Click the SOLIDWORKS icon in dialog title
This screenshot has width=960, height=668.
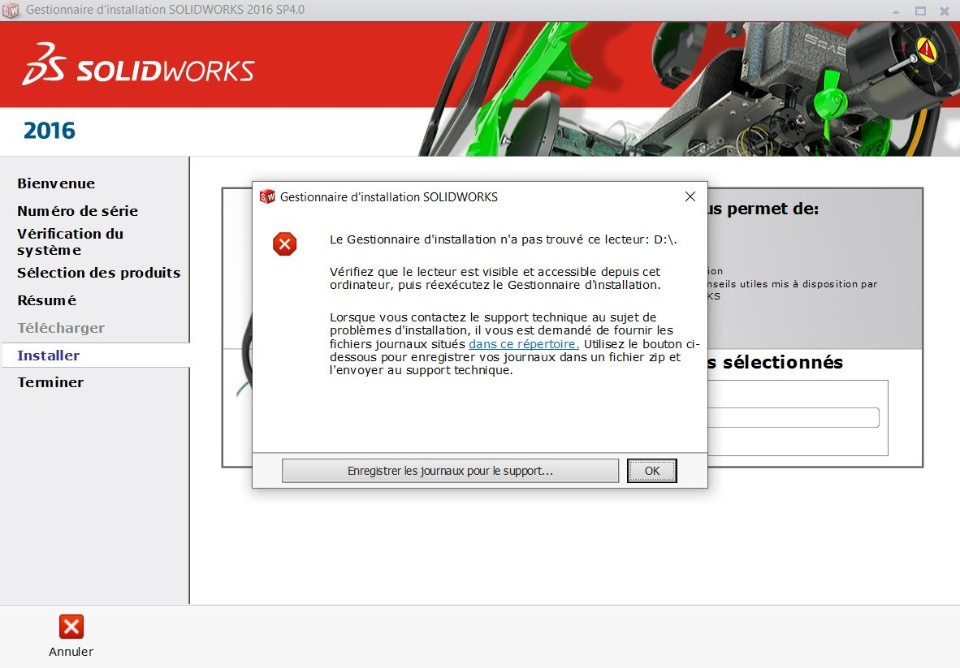coord(268,197)
